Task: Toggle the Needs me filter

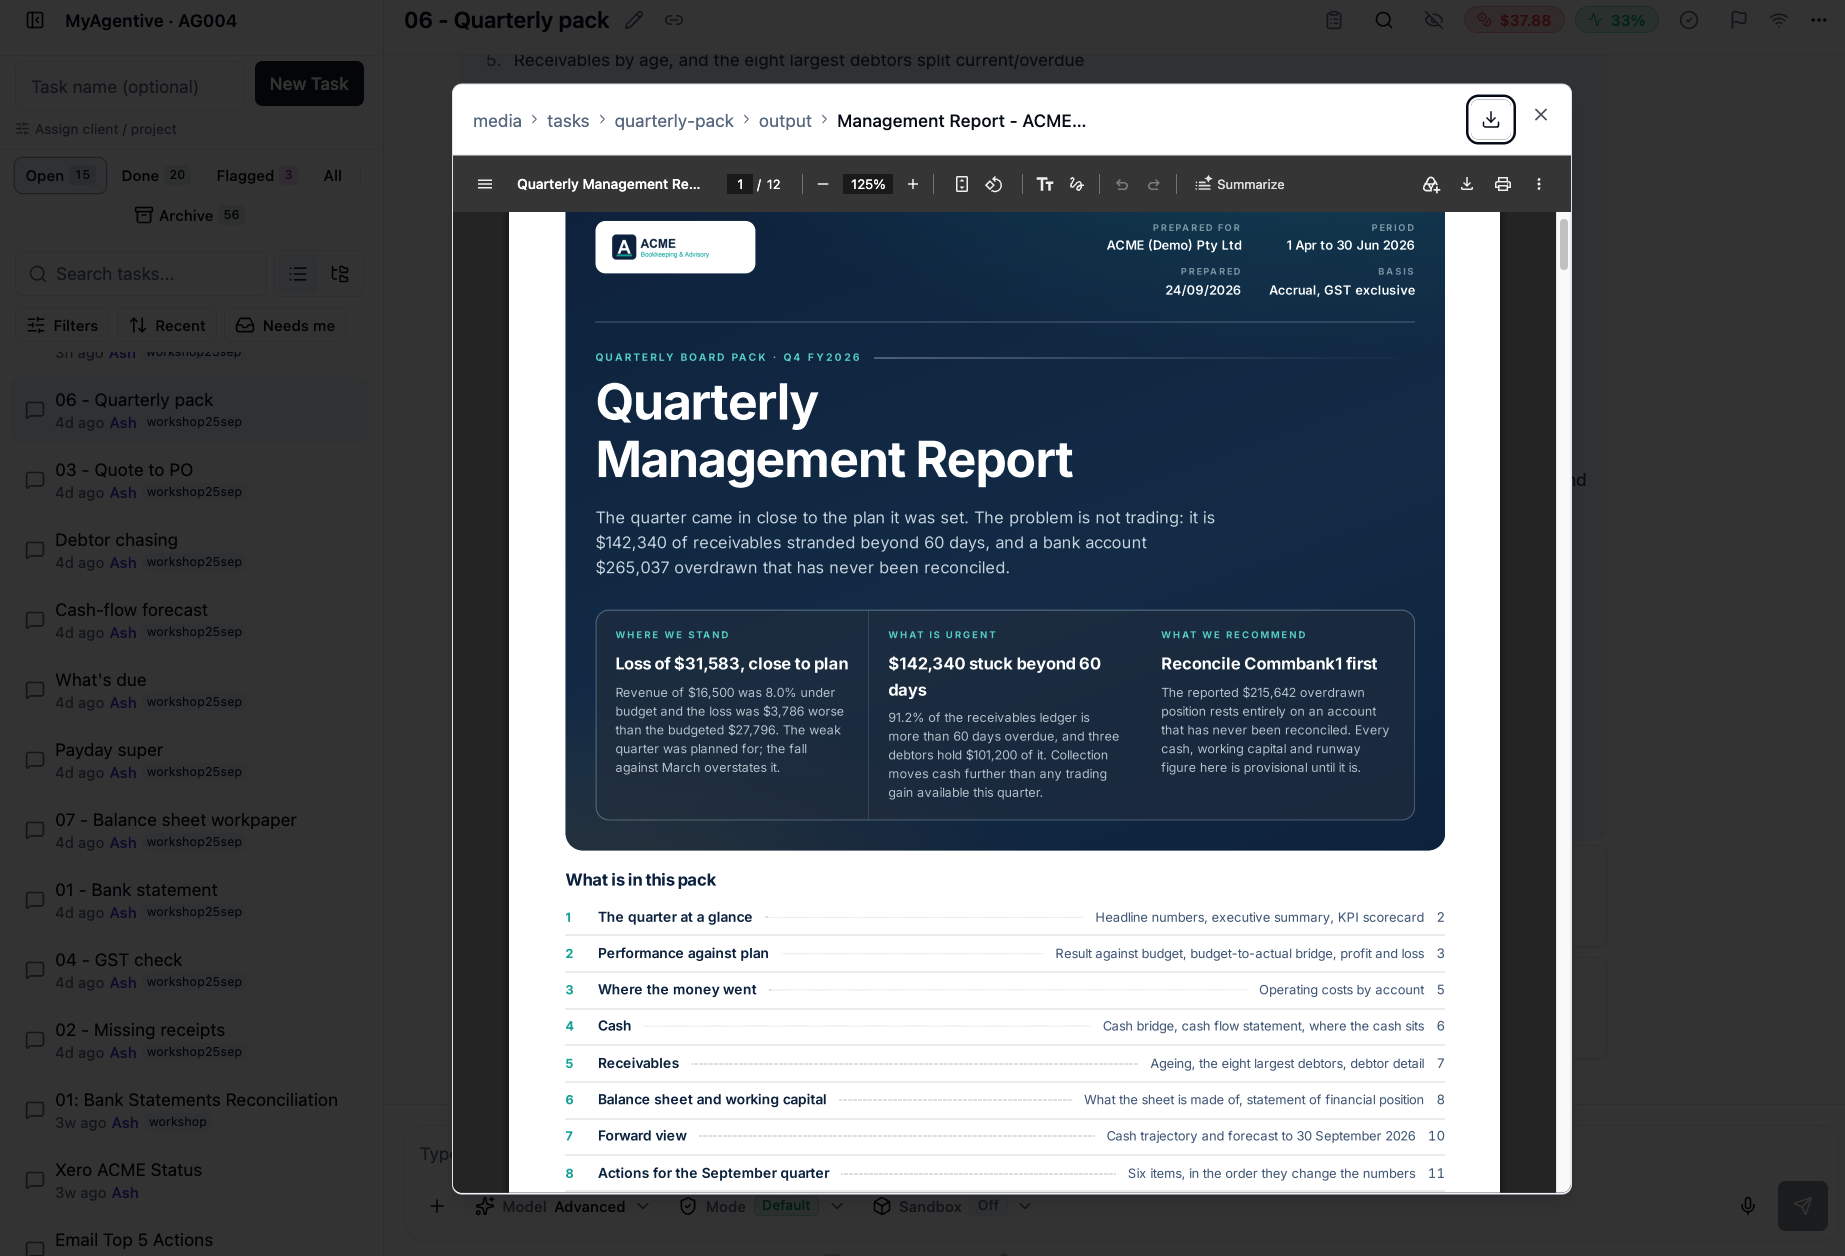Action: 285,326
